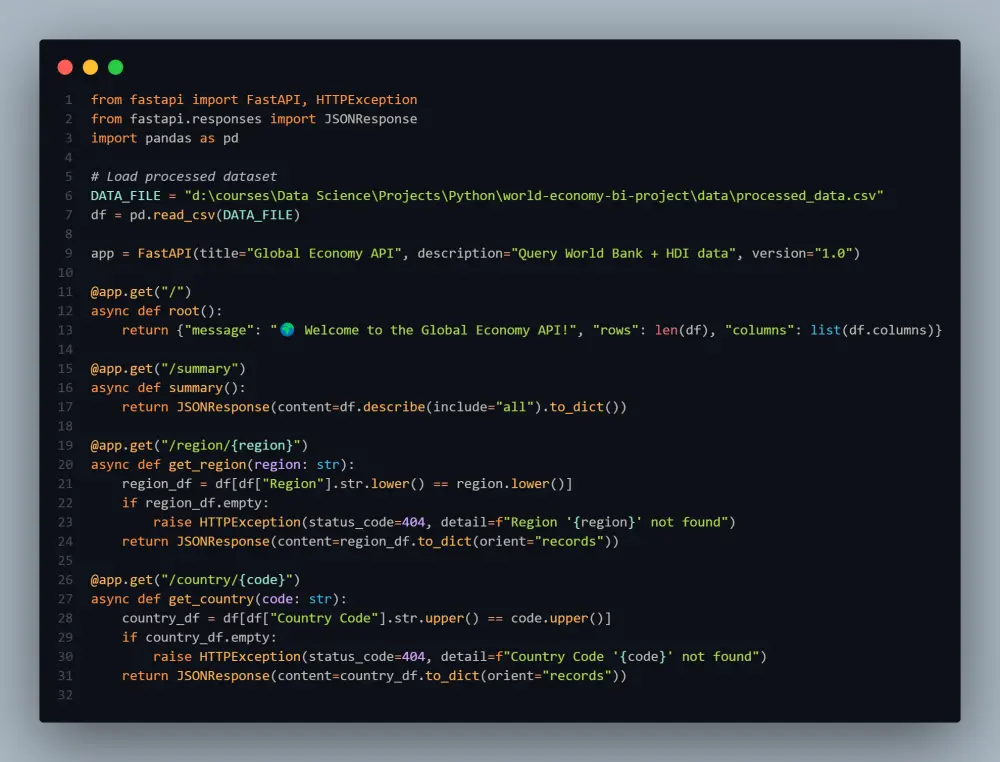This screenshot has height=762, width=1000.
Task: Click the DATA_FILE variable on line 6
Action: pyautogui.click(x=126, y=196)
